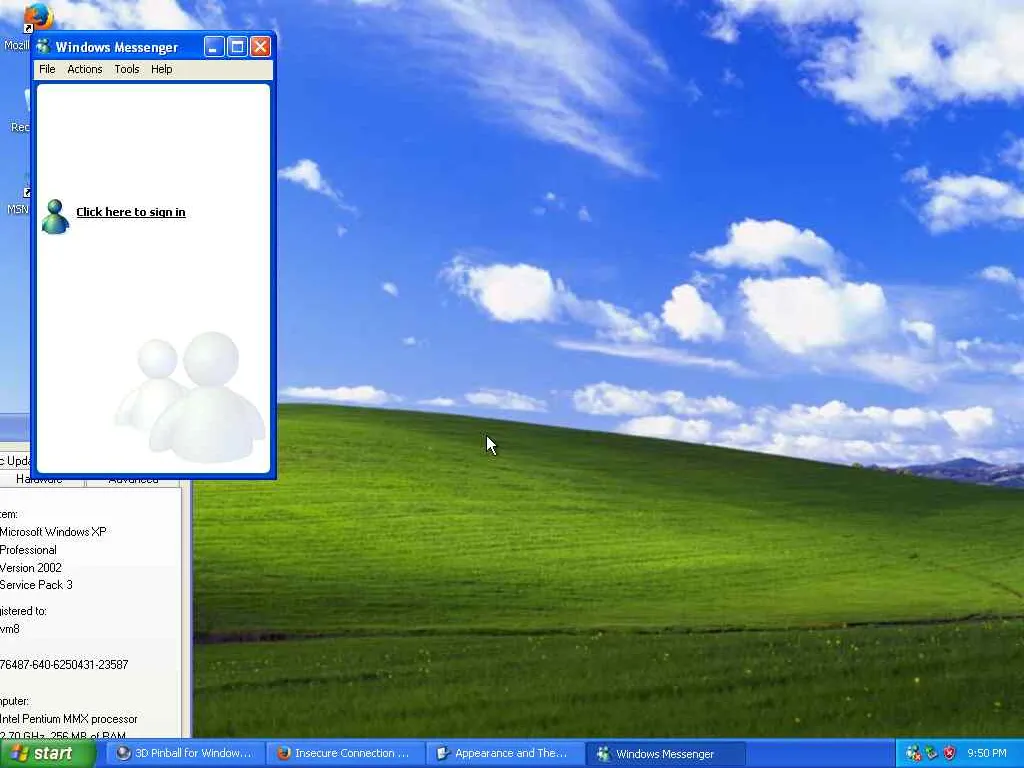This screenshot has width=1024, height=768.
Task: Open the Start menu
Action: [x=46, y=754]
